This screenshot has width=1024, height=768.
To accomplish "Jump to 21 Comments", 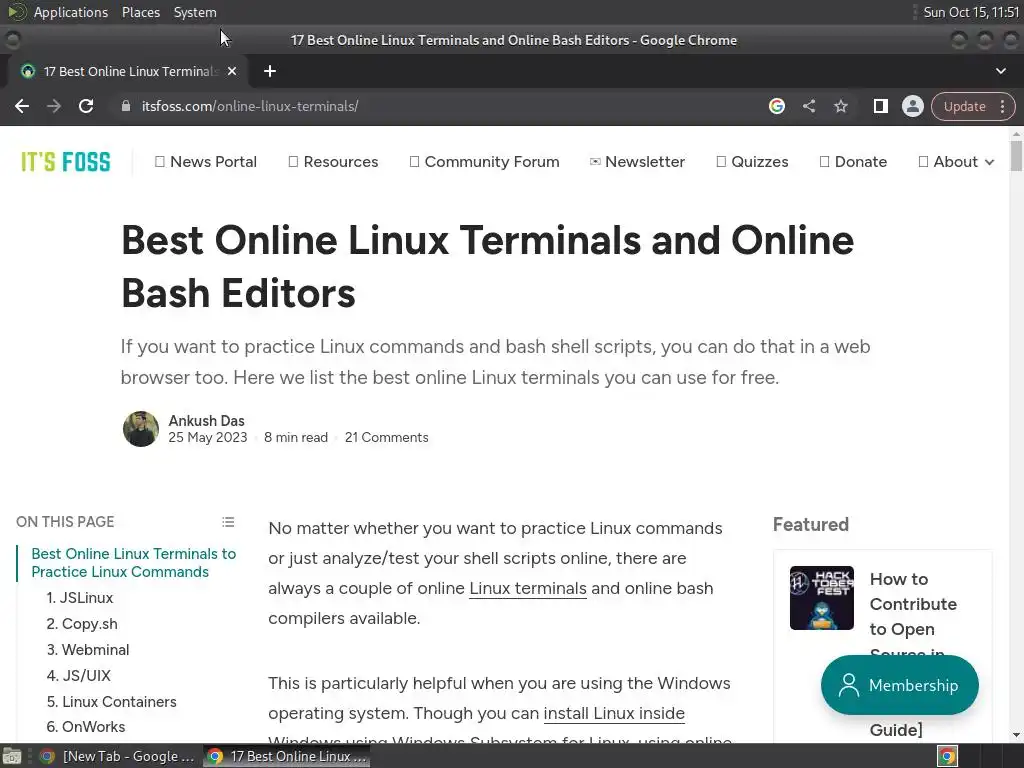I will point(387,438).
